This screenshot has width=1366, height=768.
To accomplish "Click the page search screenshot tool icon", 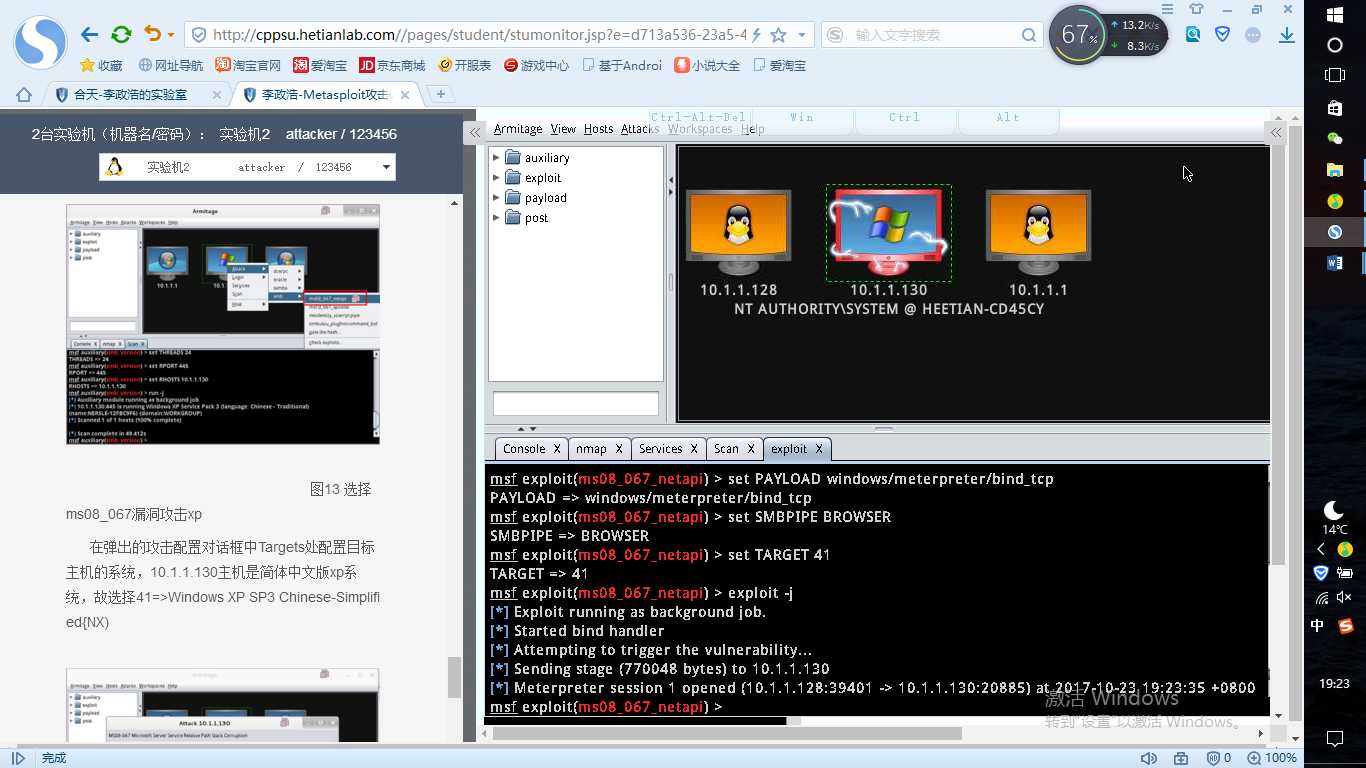I will (x=1193, y=34).
